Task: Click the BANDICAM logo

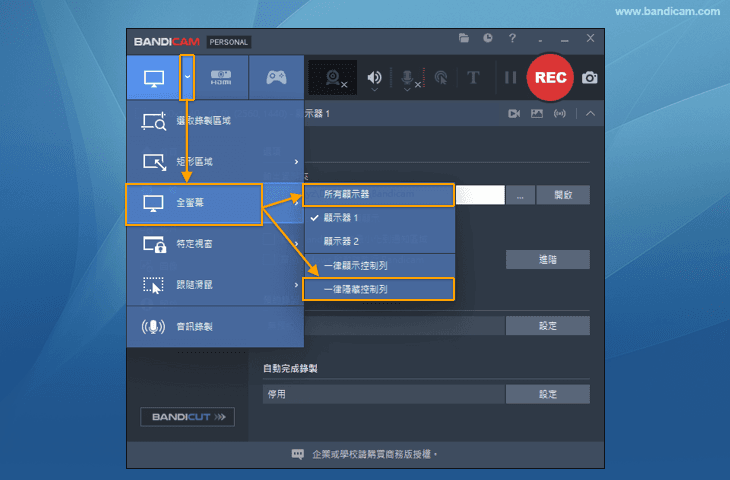Action: click(x=167, y=42)
